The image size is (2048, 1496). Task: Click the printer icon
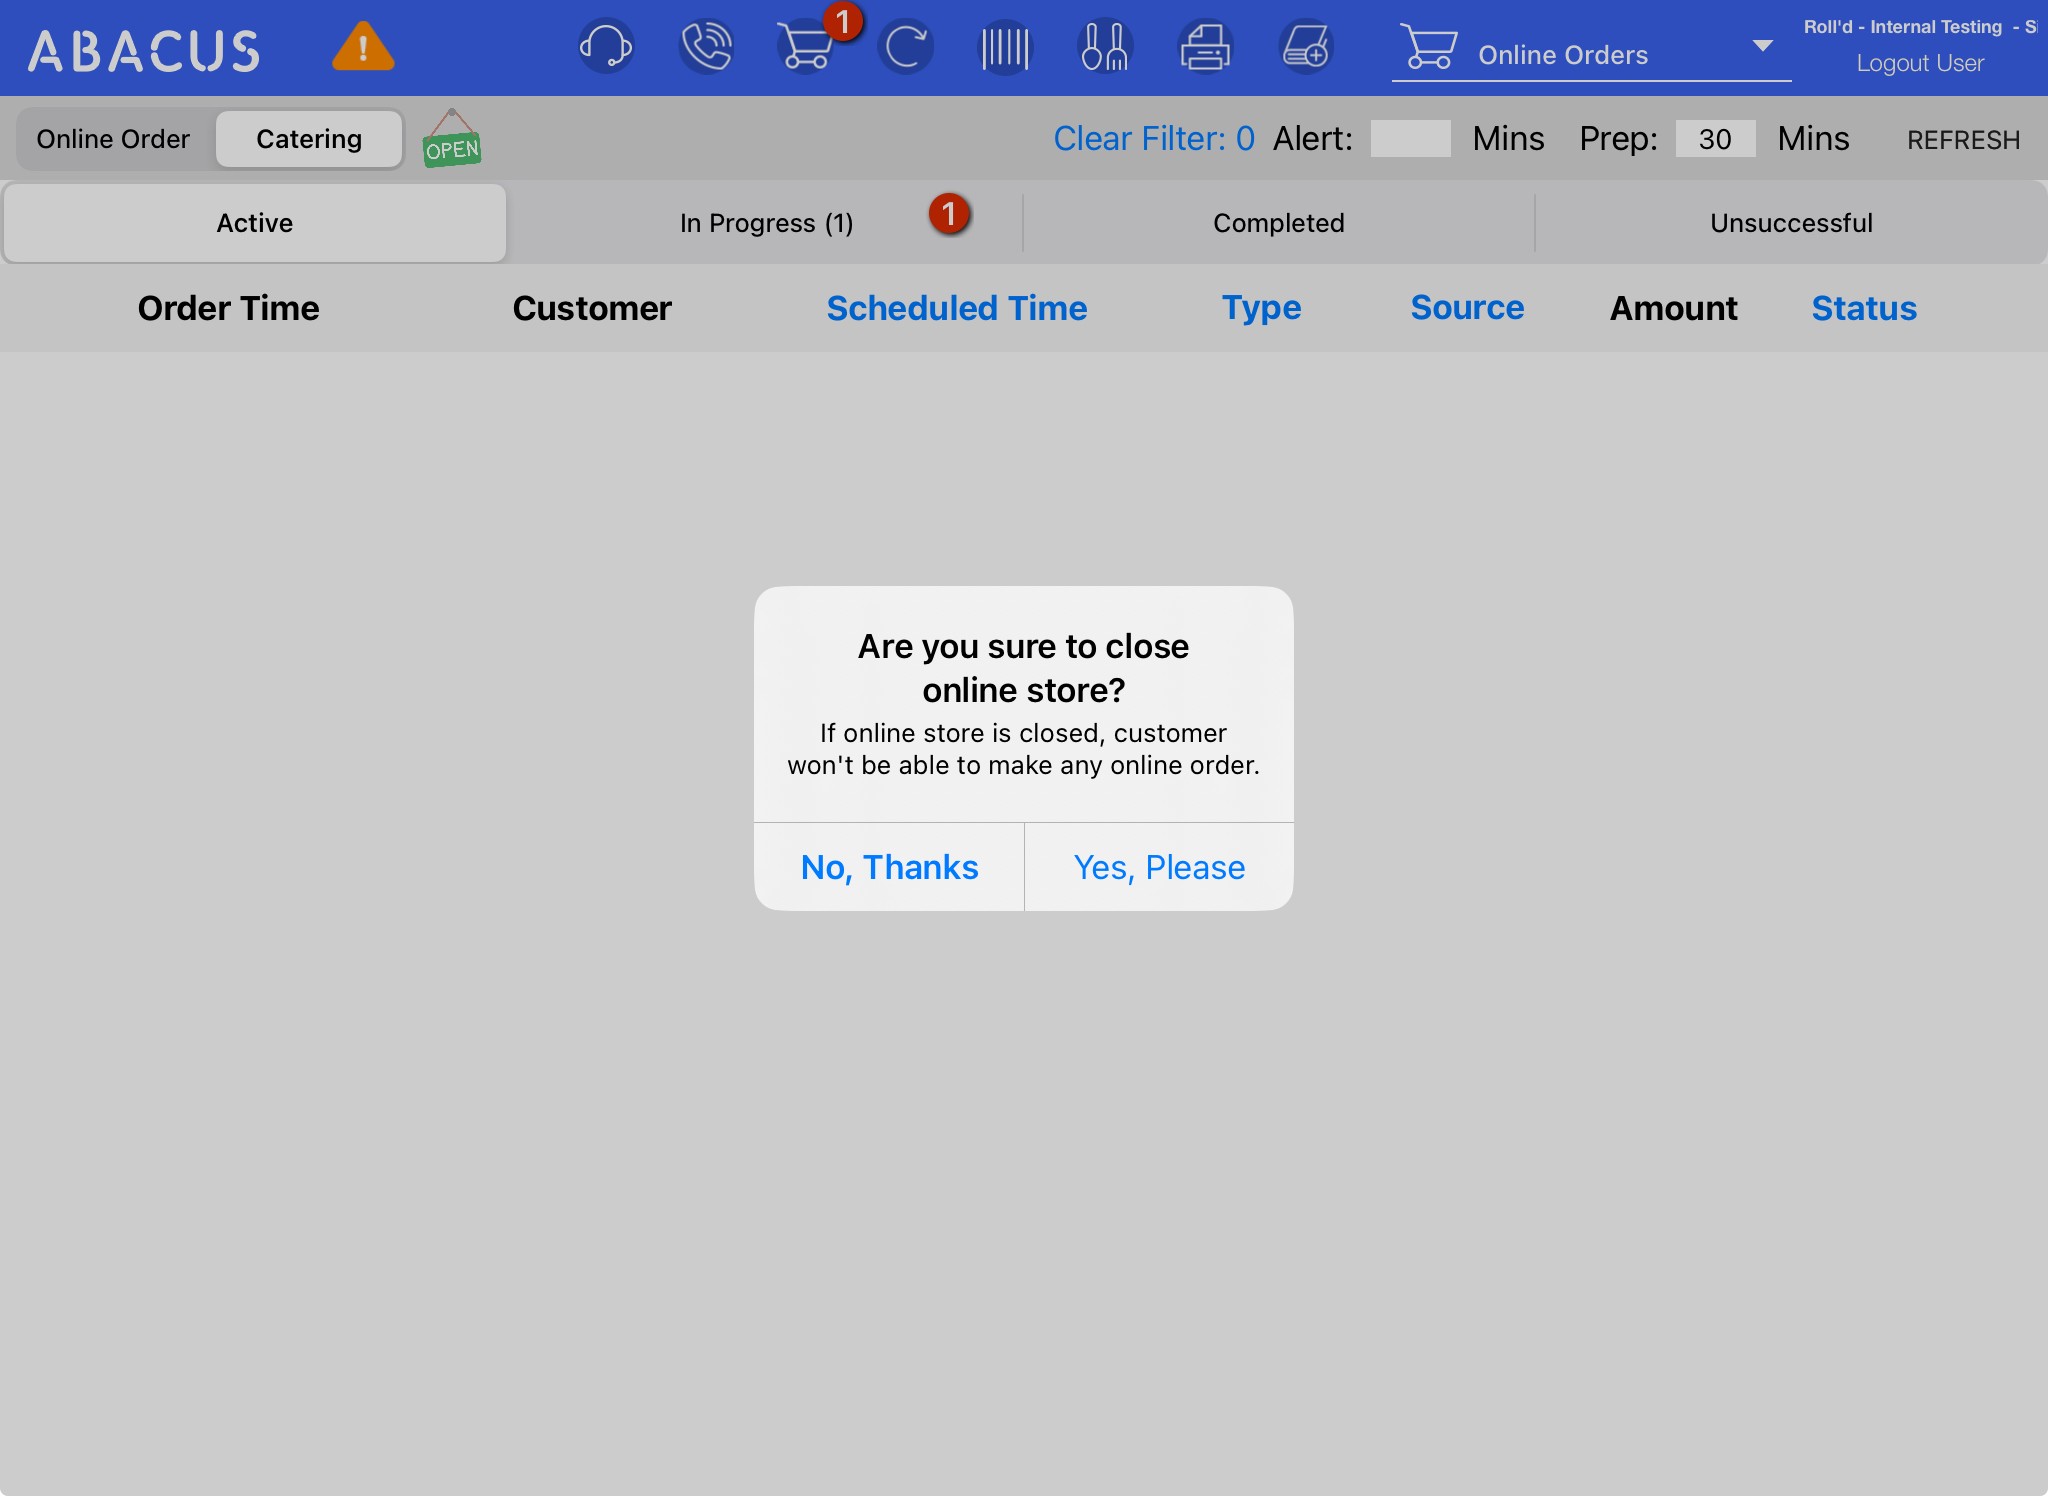1205,47
